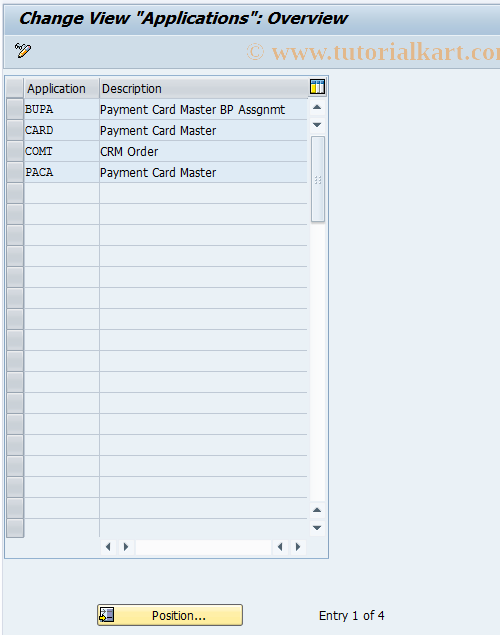
Task: Select row selector for COMT
Action: click(15, 151)
